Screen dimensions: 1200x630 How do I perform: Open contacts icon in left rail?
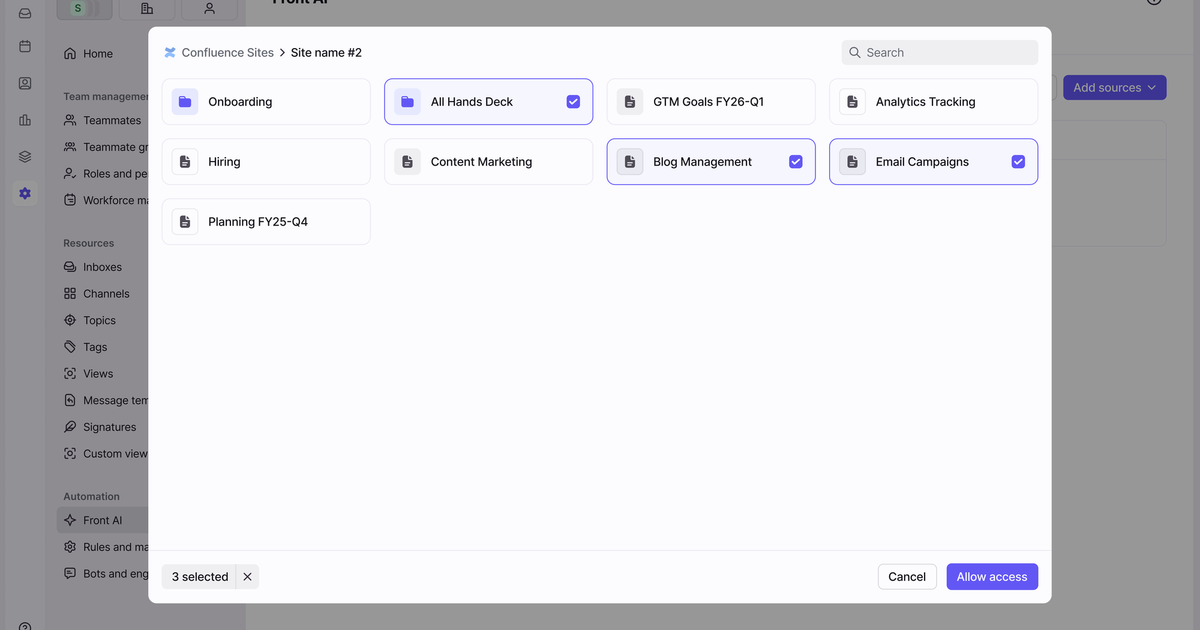pos(25,83)
